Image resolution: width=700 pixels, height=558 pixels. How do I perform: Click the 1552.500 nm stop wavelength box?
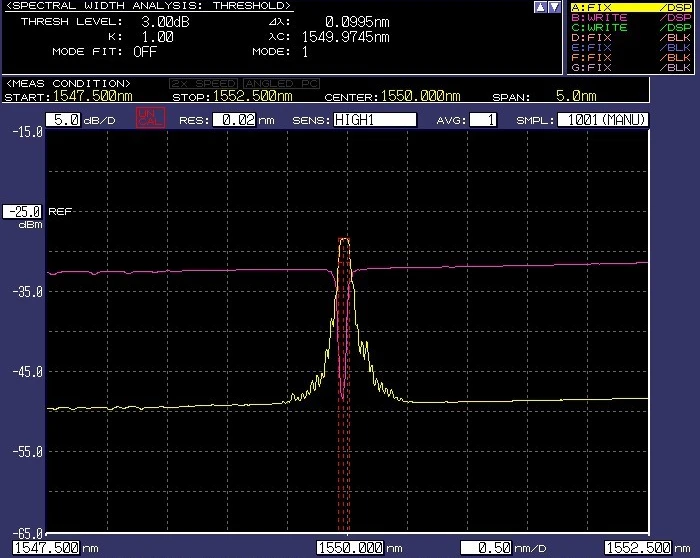point(638,548)
